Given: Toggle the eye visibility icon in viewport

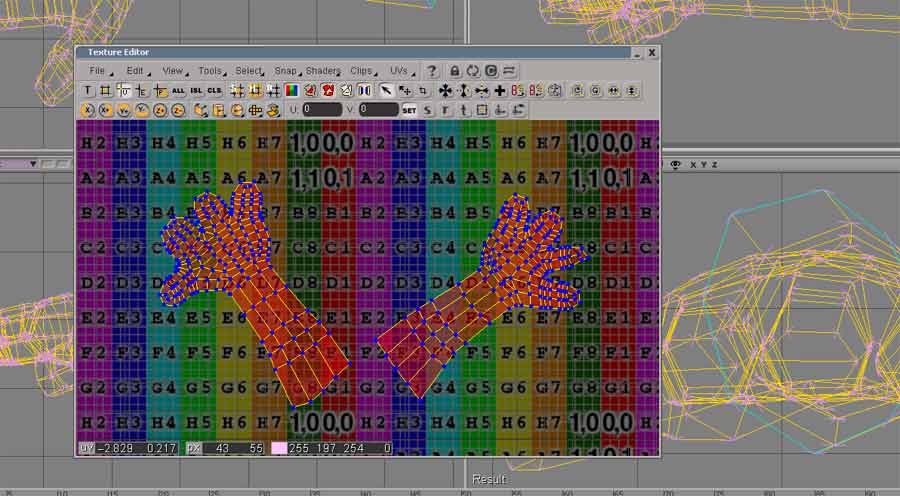Looking at the screenshot, I should pyautogui.click(x=676, y=164).
